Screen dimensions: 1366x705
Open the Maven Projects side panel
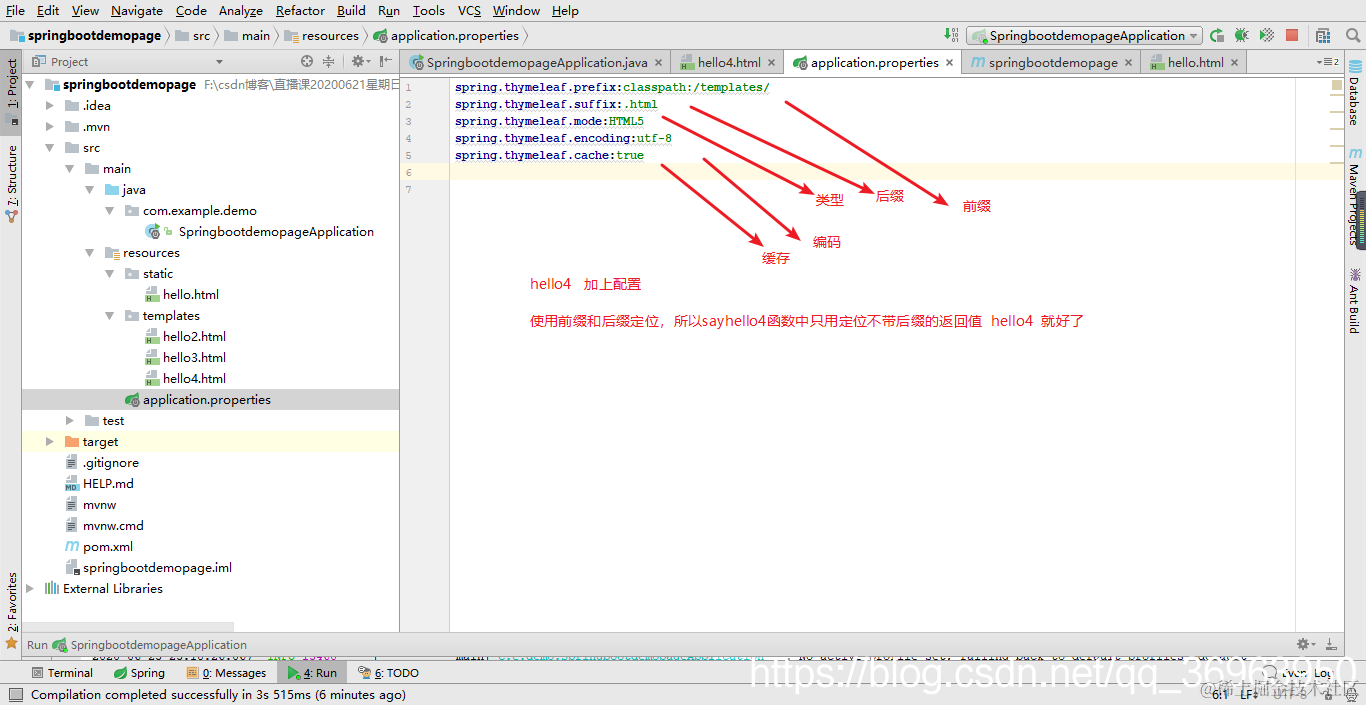(1354, 196)
